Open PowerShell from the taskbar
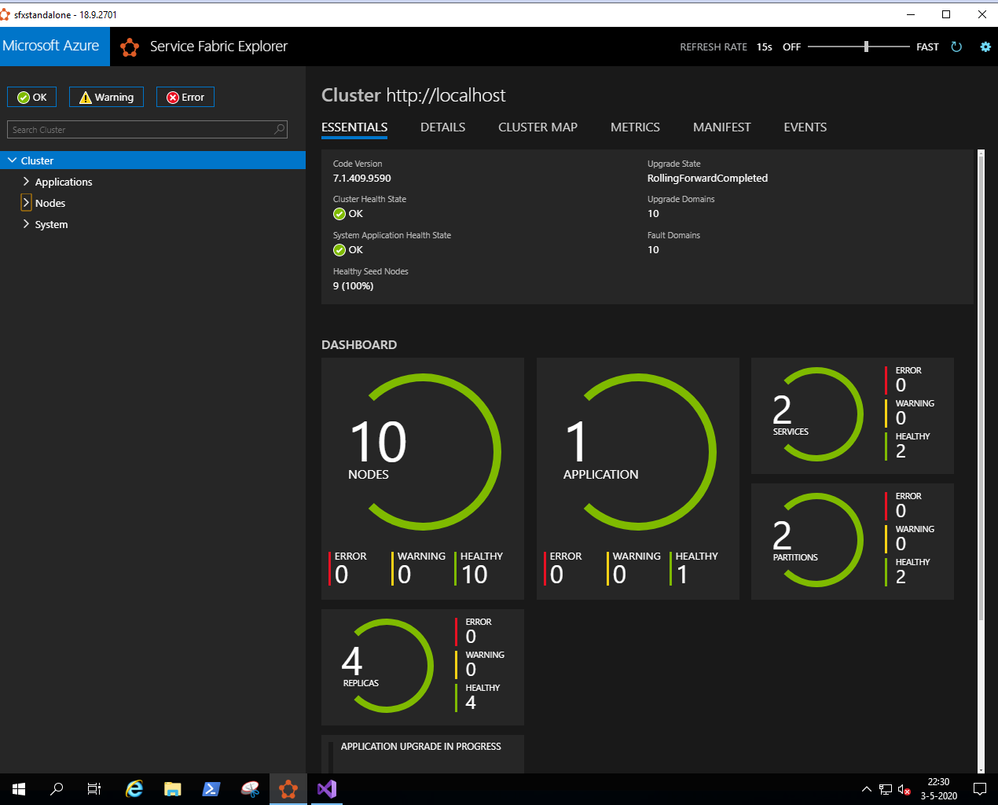Image resolution: width=998 pixels, height=805 pixels. click(211, 789)
